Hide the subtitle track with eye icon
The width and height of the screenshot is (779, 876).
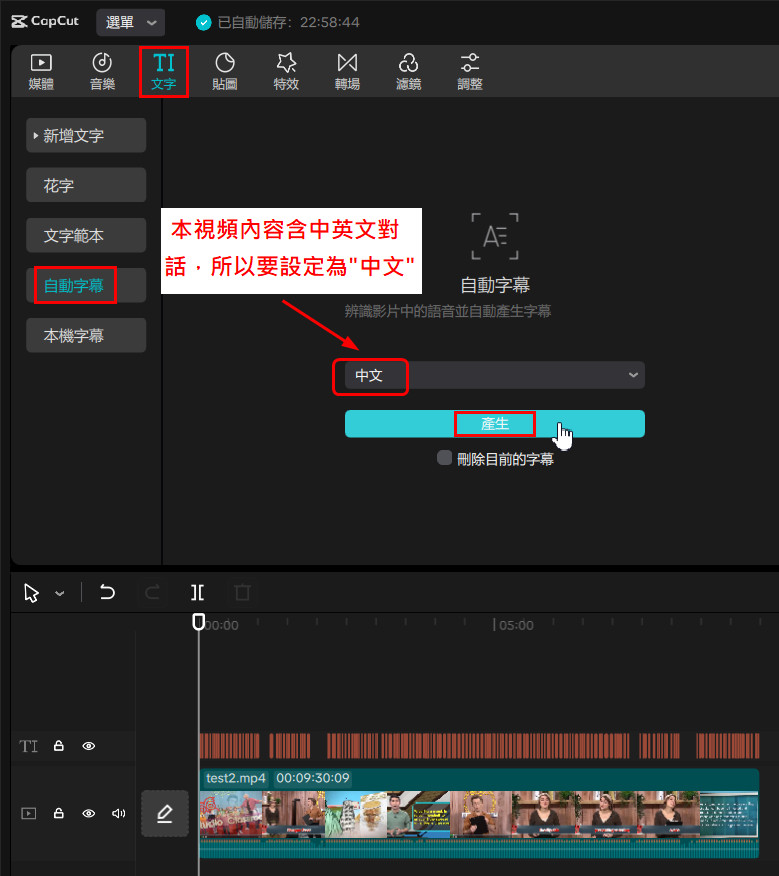pyautogui.click(x=89, y=746)
